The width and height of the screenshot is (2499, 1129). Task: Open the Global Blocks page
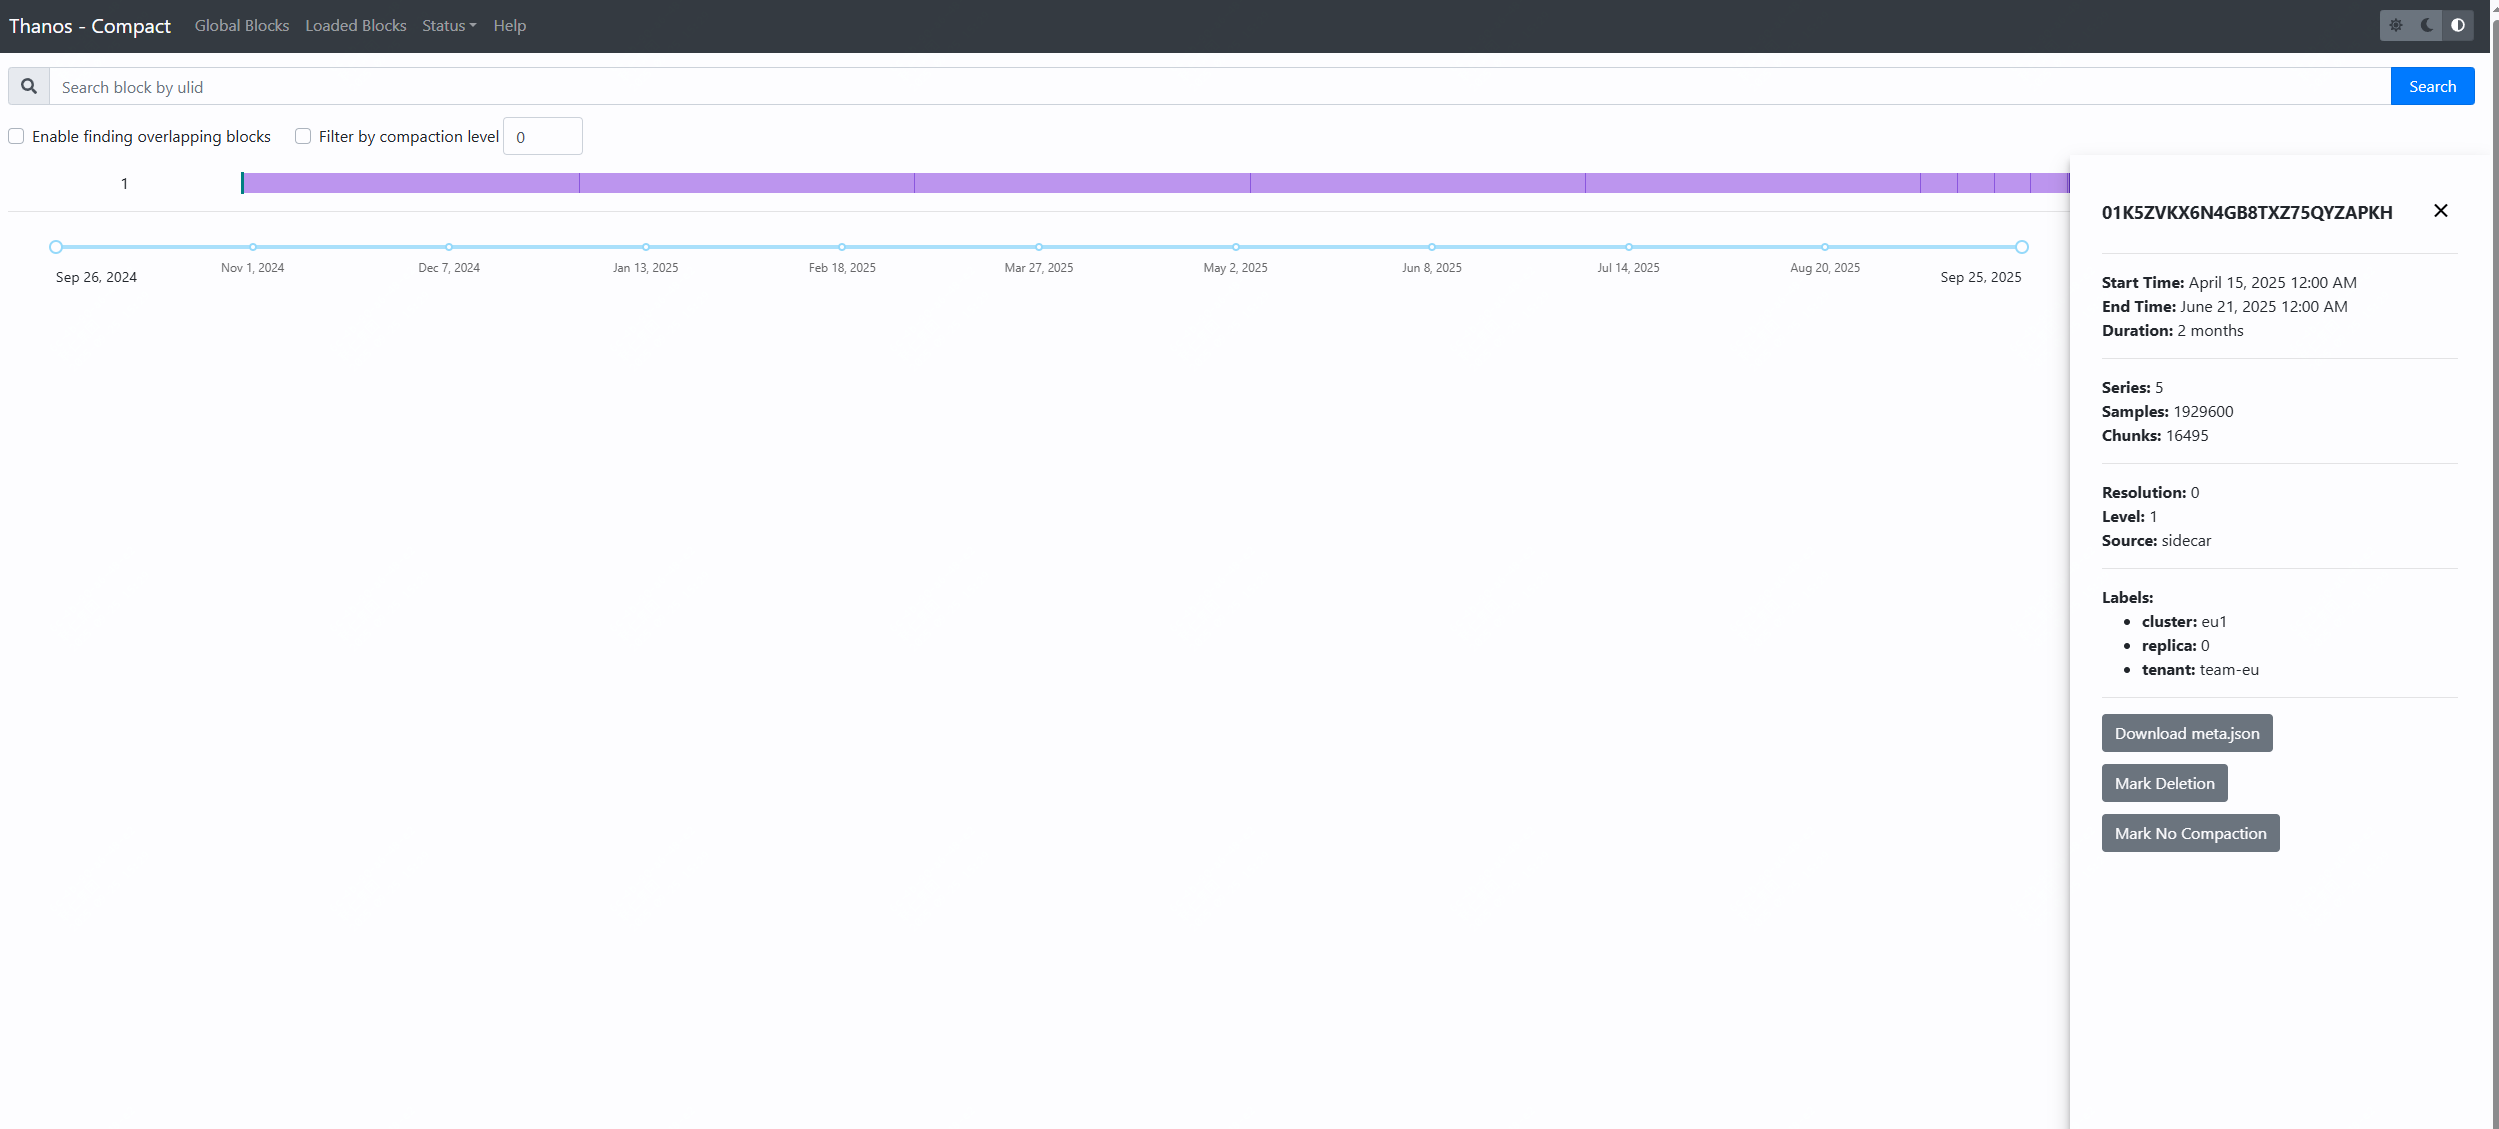(242, 26)
